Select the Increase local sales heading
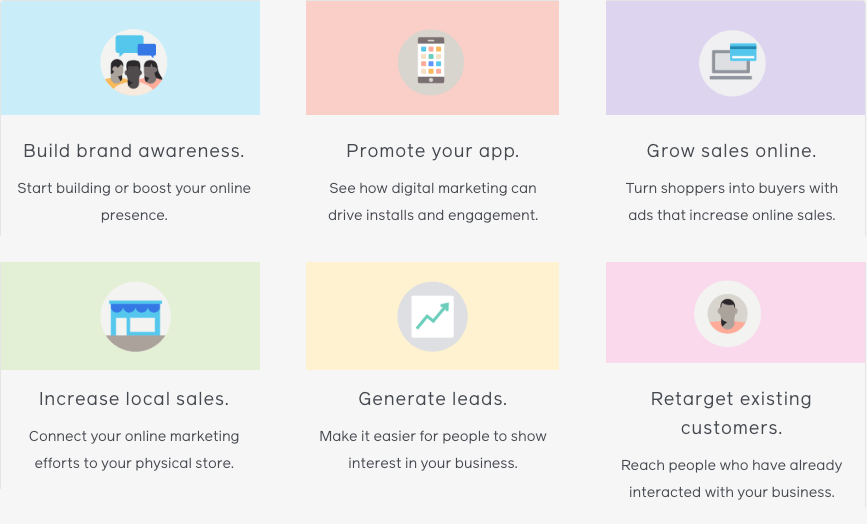Viewport: 867px width, 524px height. (x=134, y=399)
